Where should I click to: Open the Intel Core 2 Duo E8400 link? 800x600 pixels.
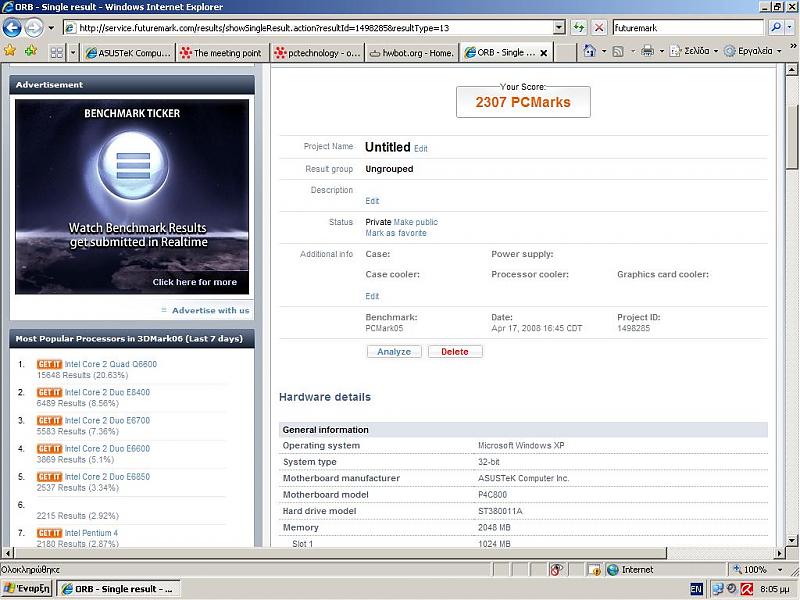(107, 392)
